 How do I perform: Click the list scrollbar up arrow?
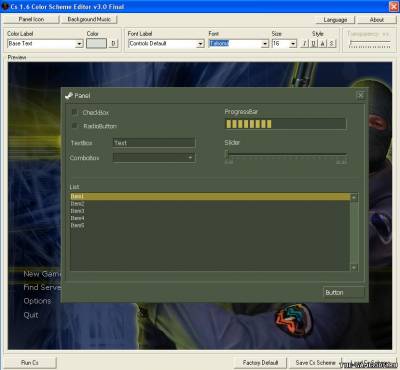pyautogui.click(x=354, y=197)
